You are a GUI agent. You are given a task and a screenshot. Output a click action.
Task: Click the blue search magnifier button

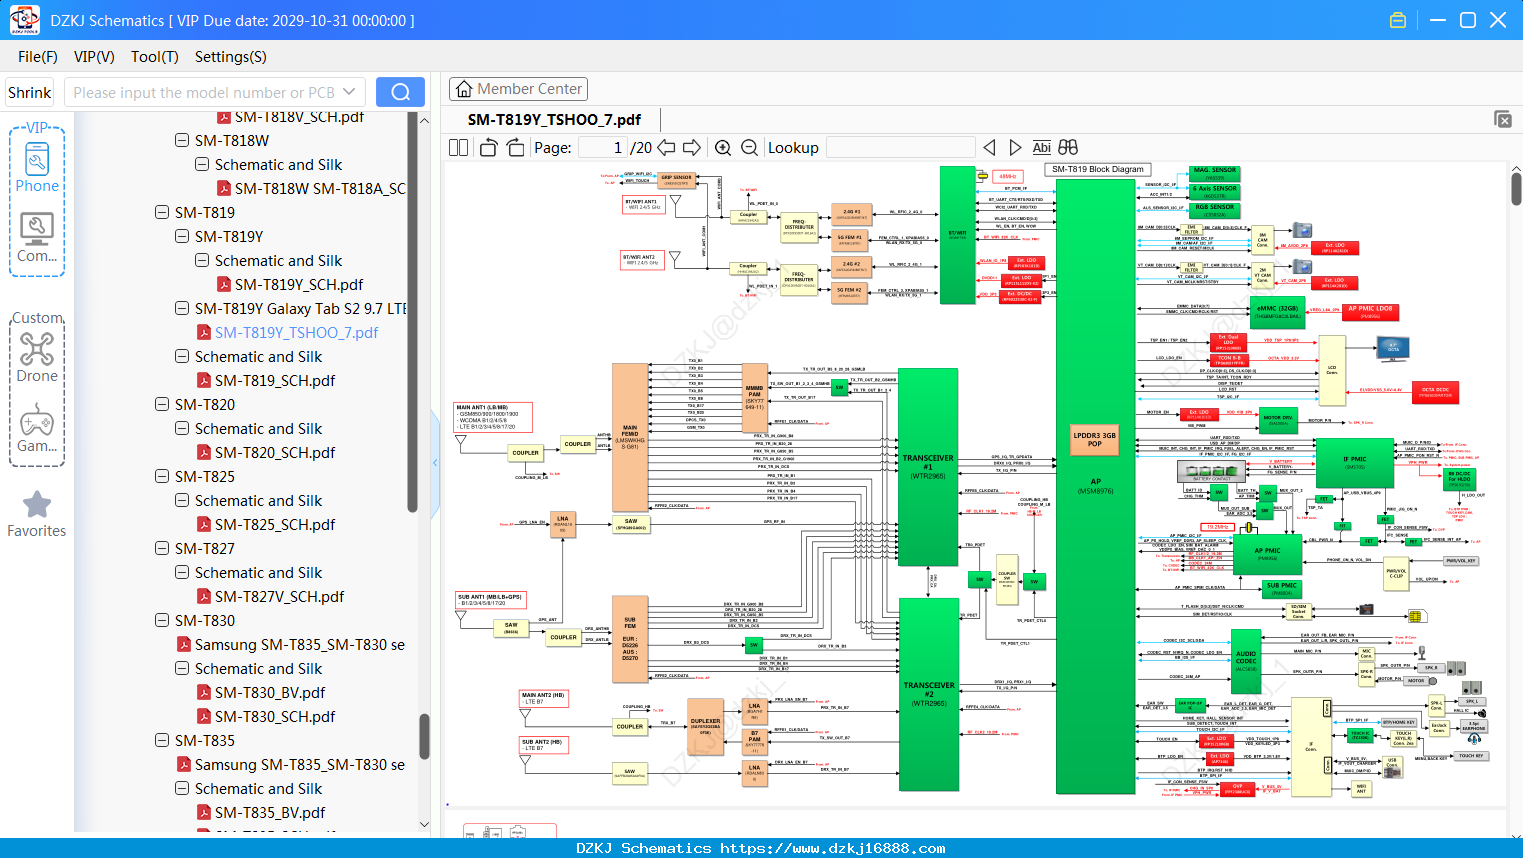[x=400, y=92]
